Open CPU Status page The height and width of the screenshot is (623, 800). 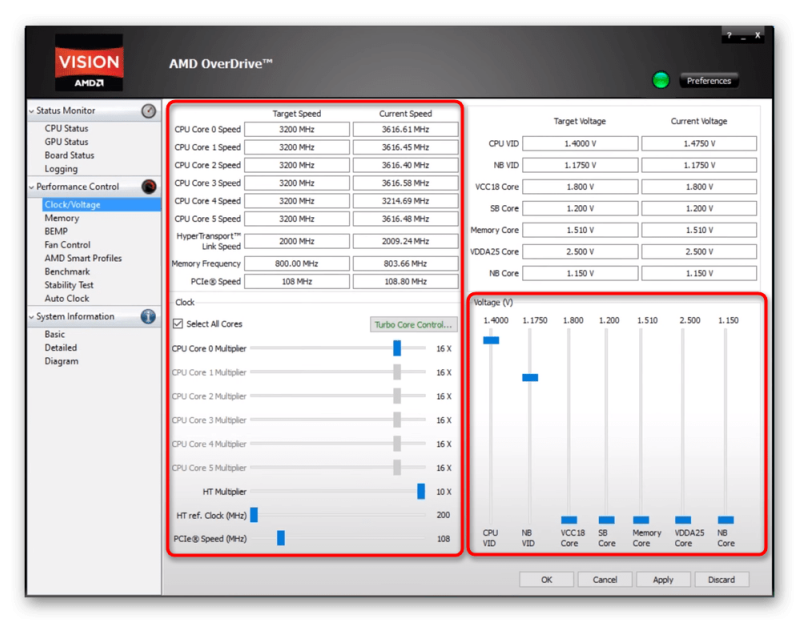66,128
